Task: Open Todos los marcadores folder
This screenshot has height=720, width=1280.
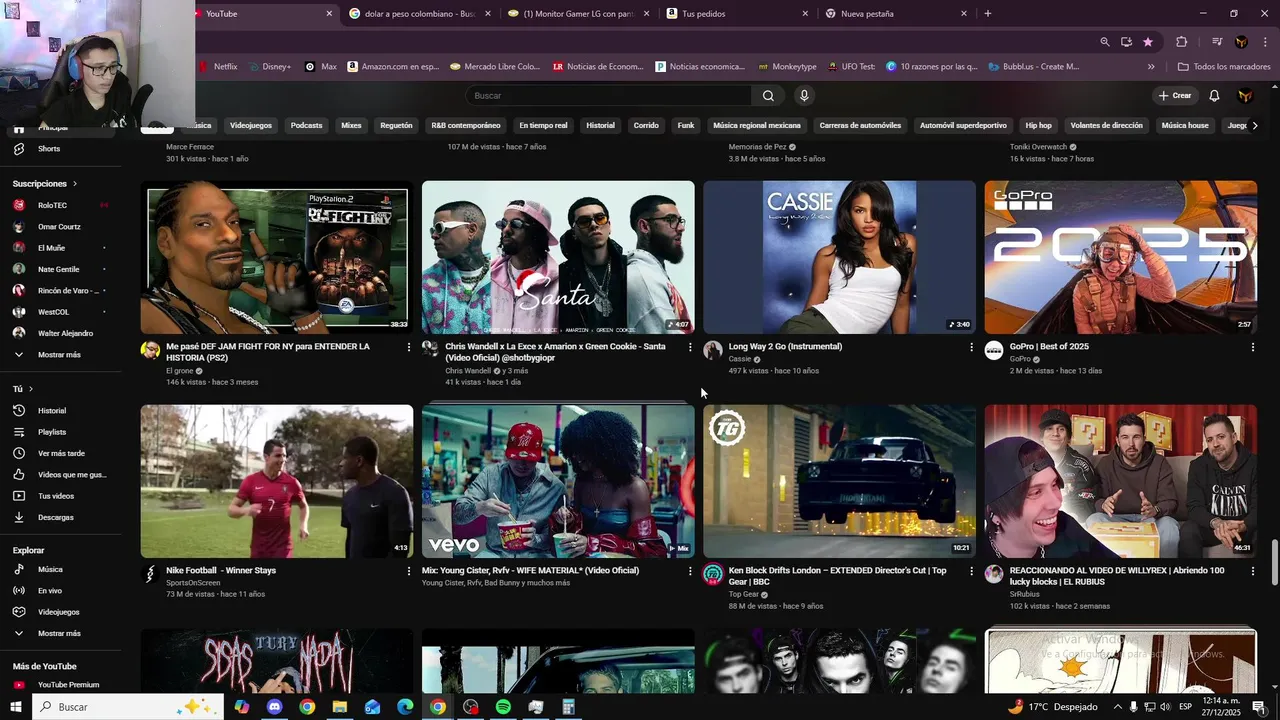Action: (x=1224, y=67)
